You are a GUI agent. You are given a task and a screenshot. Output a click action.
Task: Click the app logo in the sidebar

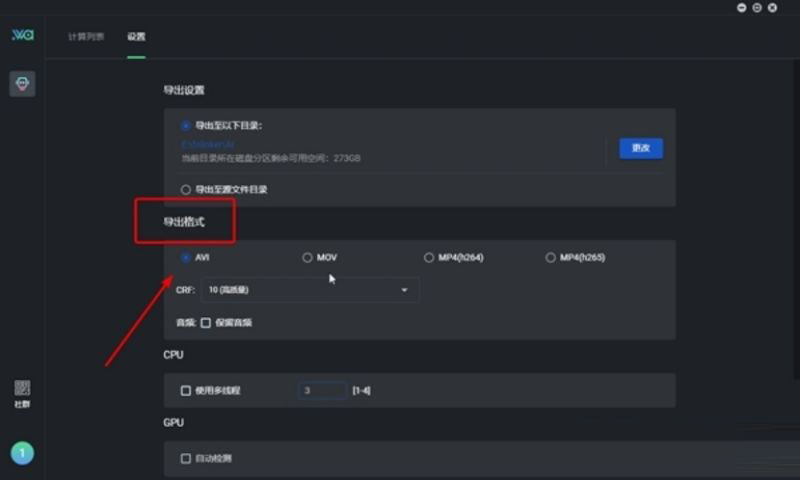(x=22, y=35)
